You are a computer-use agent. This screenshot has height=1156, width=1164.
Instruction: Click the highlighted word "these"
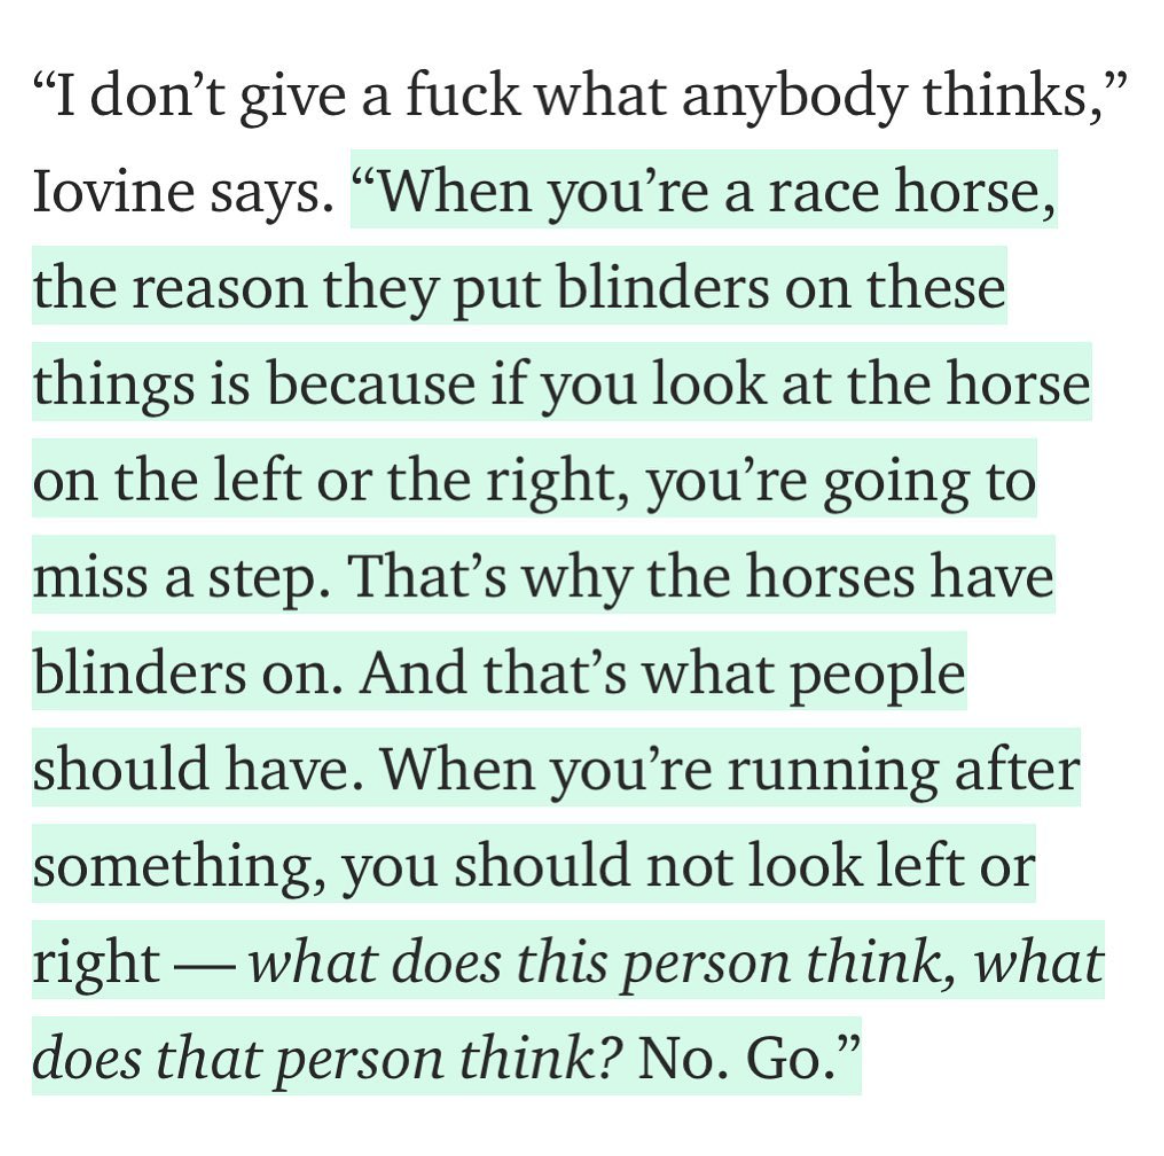coord(935,289)
